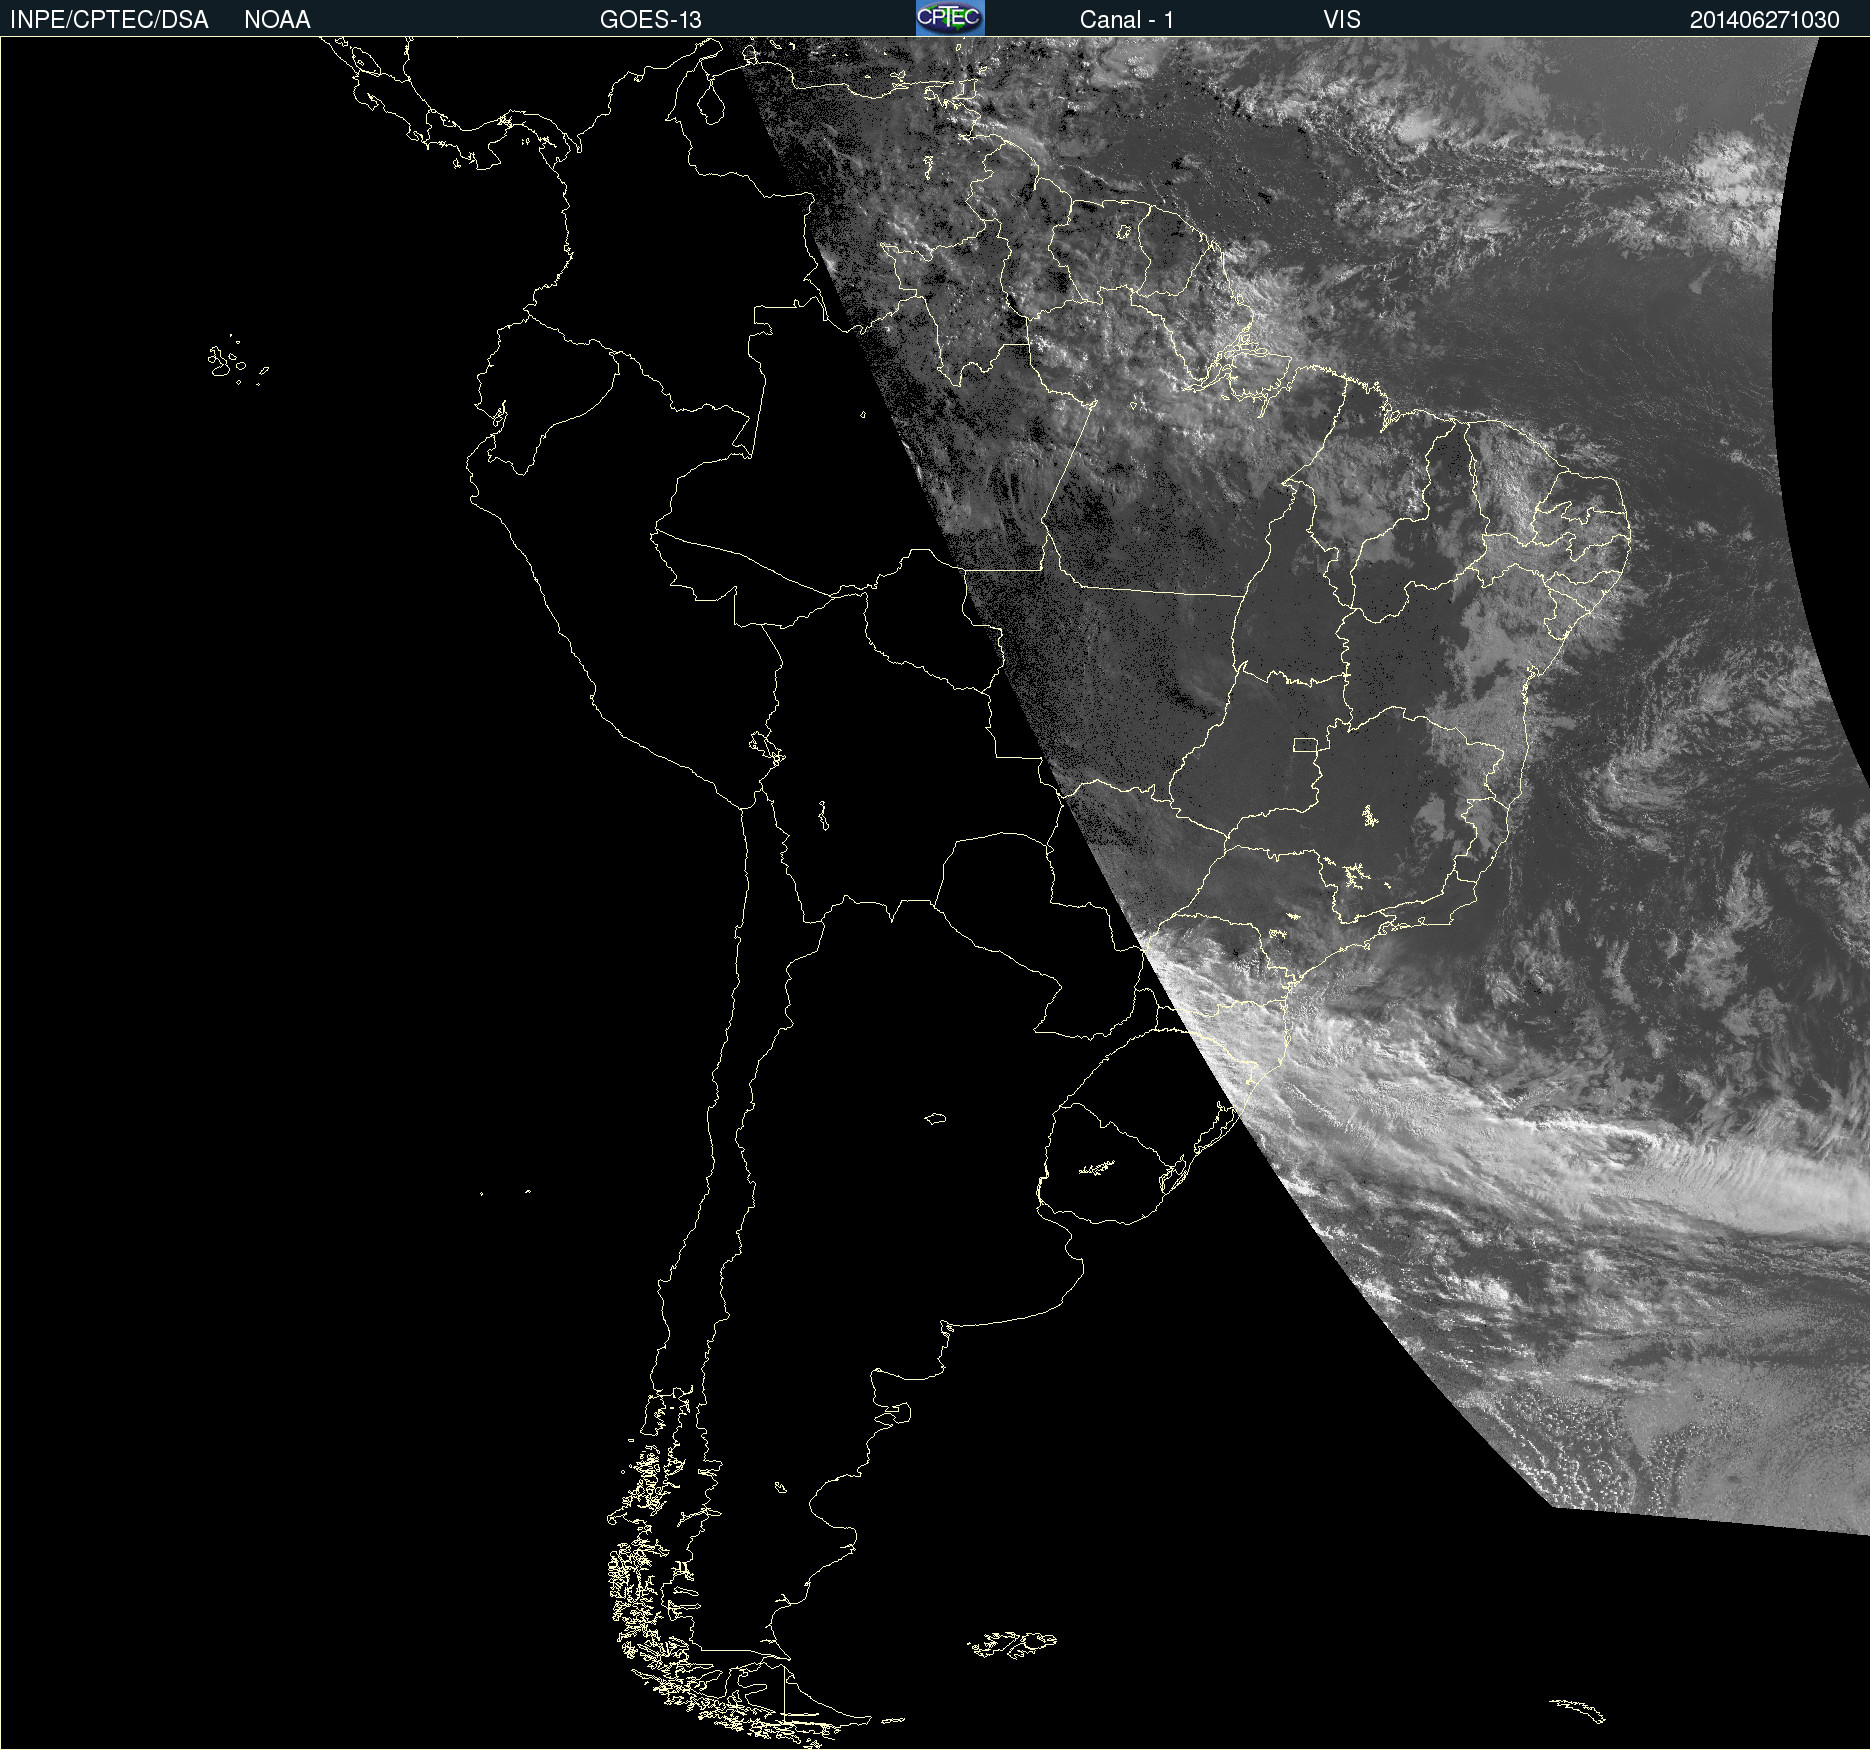Click the 'Canal - 1' channel label

[x=1127, y=20]
